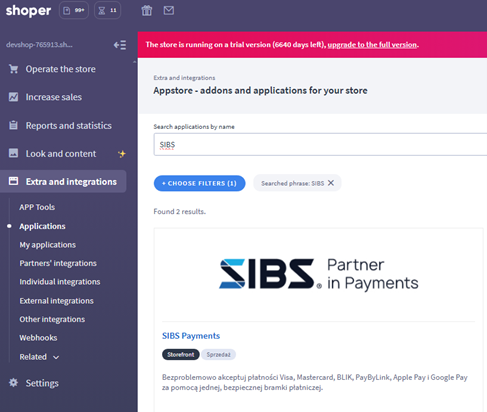Collapse sidebar with the arrow-lines icon

click(120, 45)
